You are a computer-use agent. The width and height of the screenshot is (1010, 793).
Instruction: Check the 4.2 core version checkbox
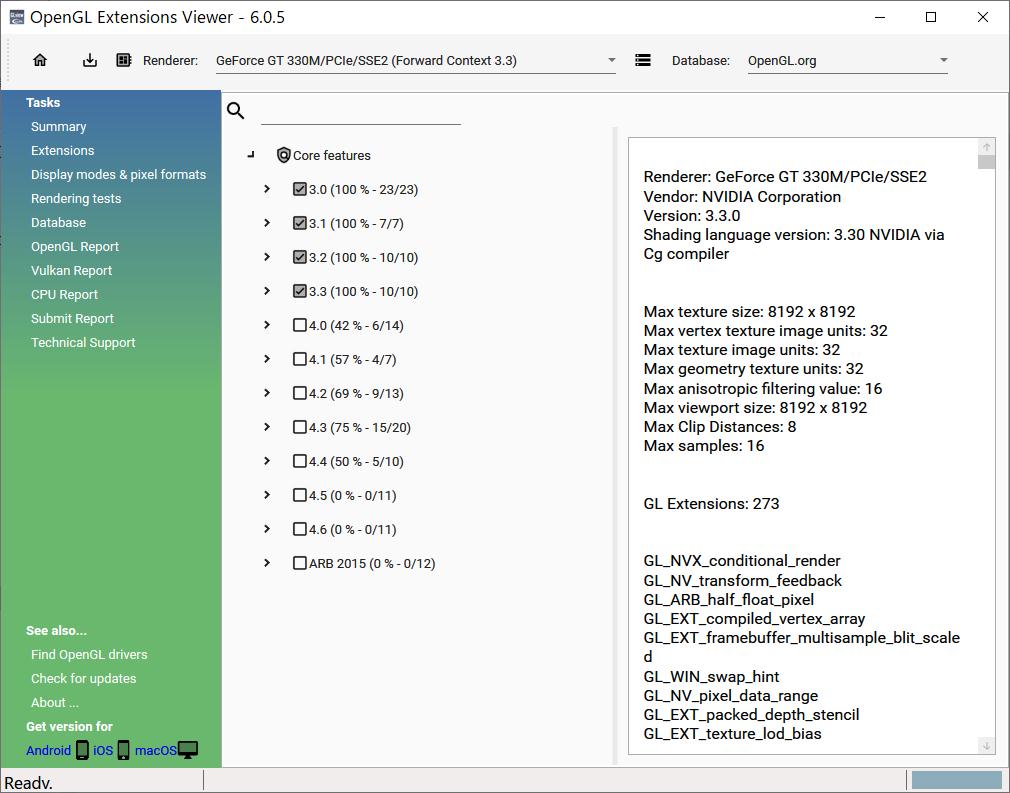click(x=300, y=393)
